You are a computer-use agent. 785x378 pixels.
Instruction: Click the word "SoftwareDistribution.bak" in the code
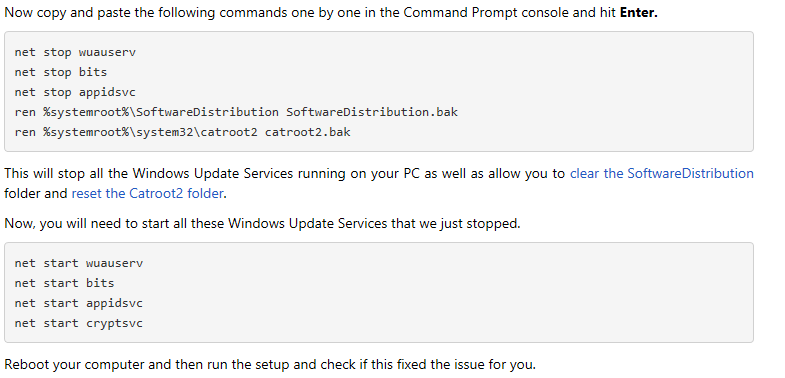(372, 112)
